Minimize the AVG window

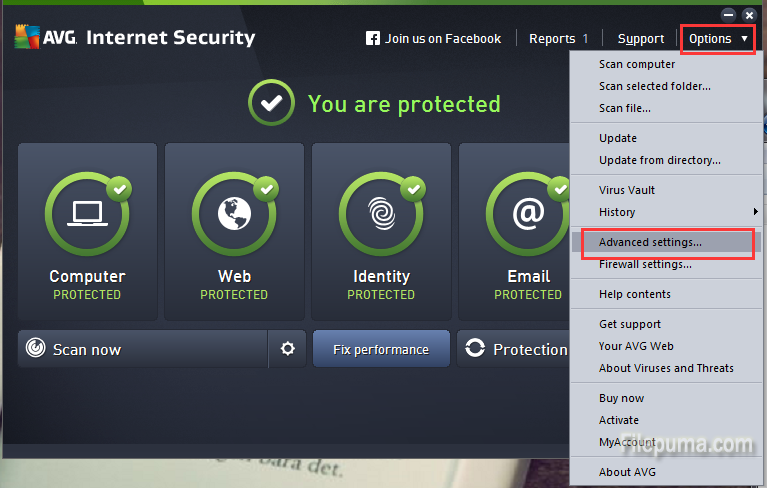pyautogui.click(x=729, y=15)
